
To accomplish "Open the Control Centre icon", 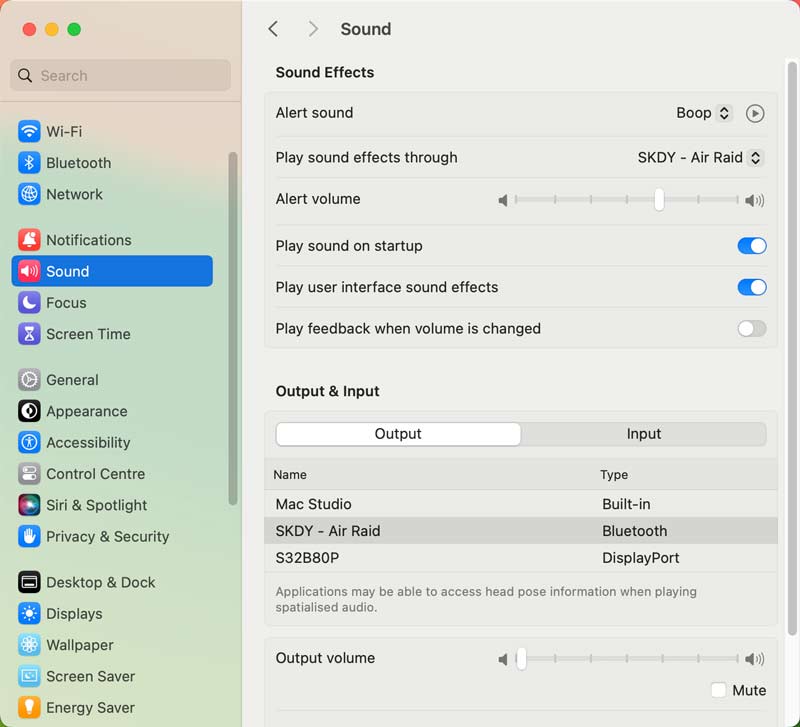I will click(29, 473).
